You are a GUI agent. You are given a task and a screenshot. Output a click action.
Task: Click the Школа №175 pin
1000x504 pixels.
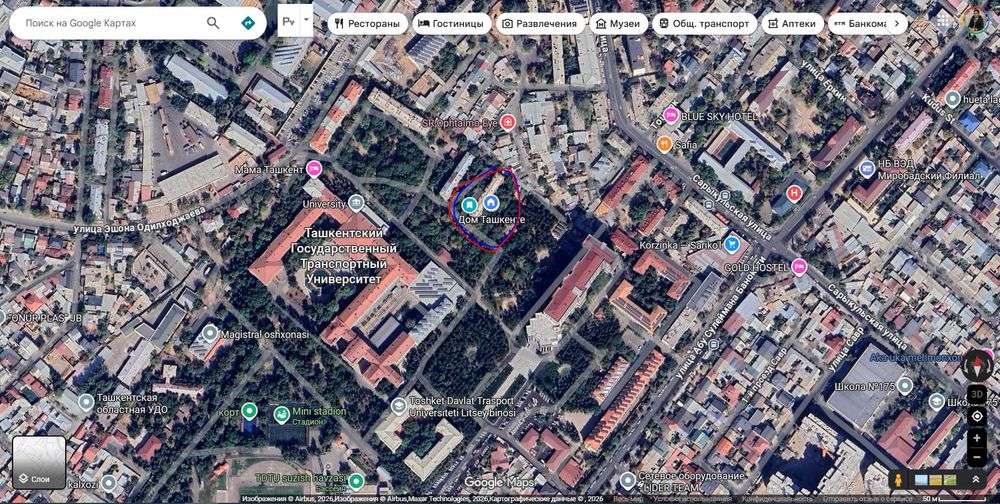905,385
